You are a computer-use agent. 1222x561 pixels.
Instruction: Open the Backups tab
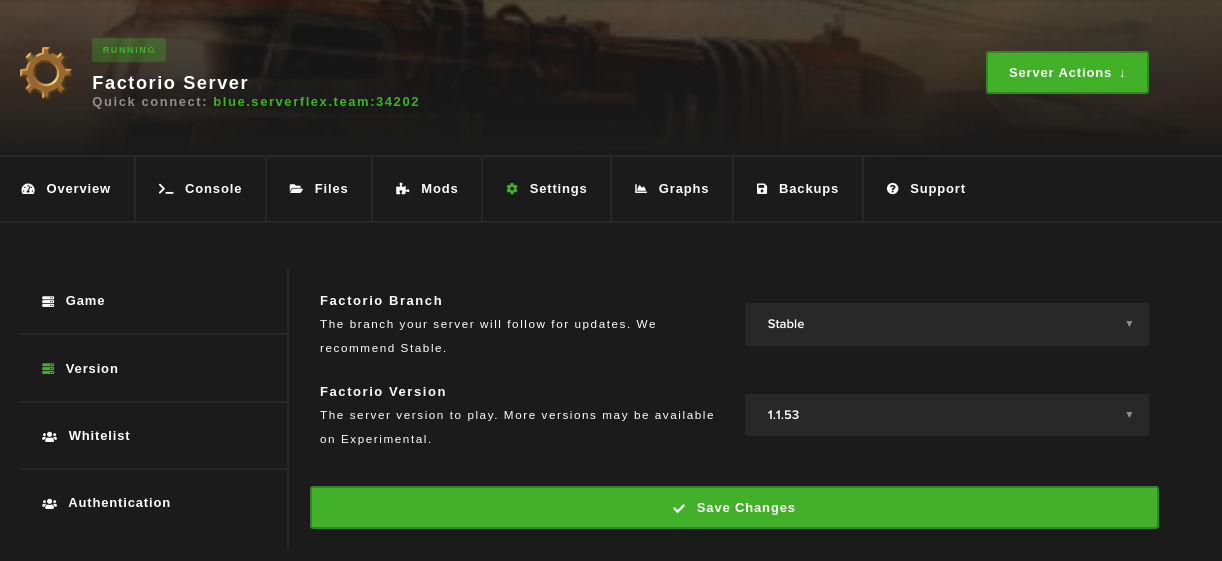click(798, 189)
